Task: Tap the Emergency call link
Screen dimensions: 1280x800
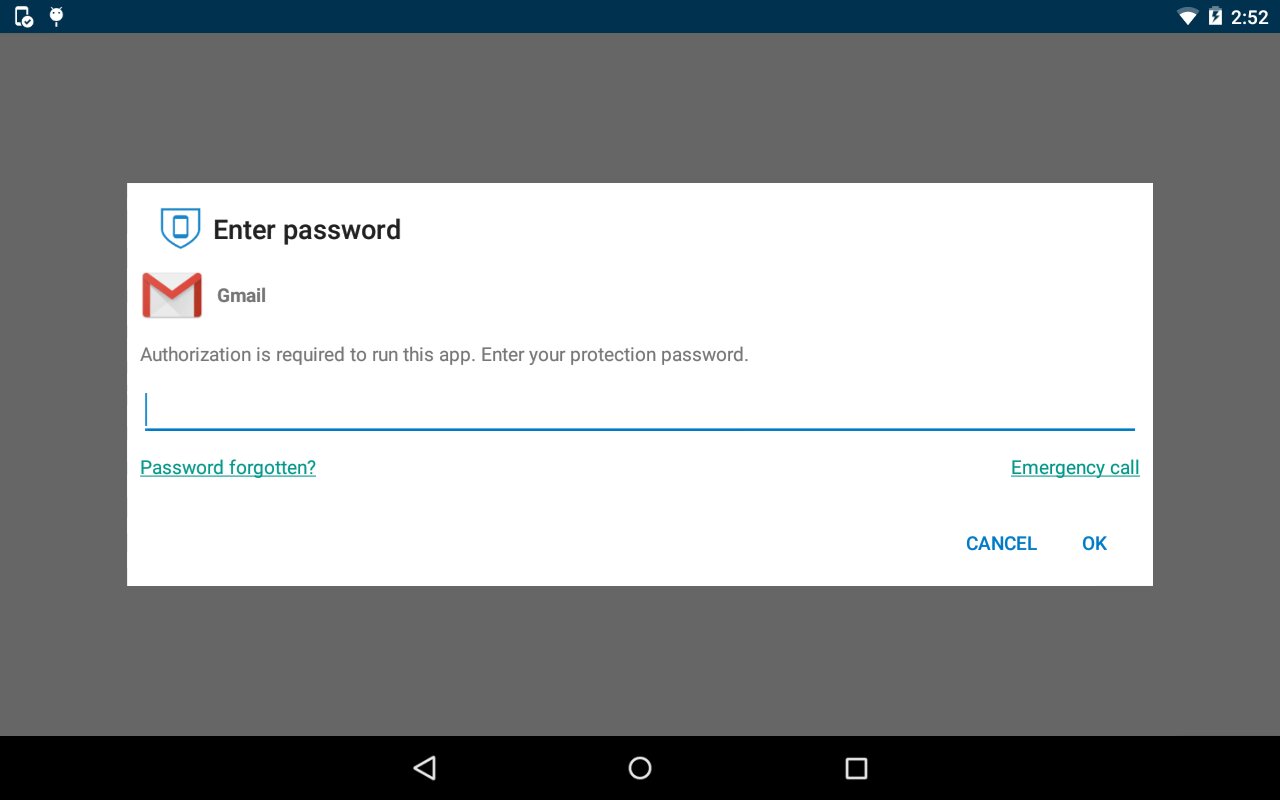Action: [1075, 468]
